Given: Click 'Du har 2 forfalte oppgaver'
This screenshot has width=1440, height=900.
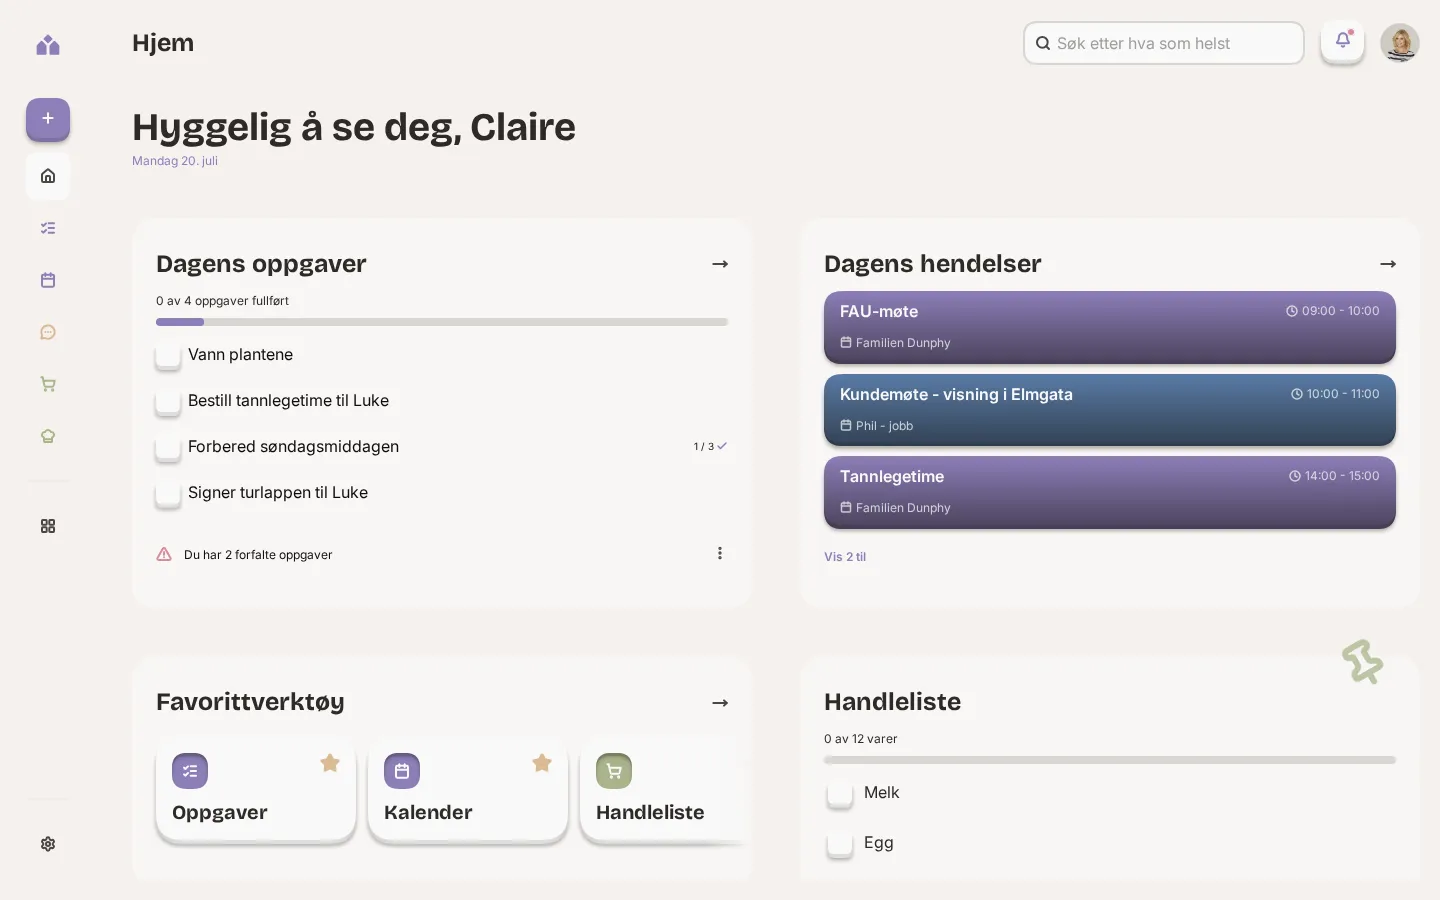Looking at the screenshot, I should click(258, 555).
